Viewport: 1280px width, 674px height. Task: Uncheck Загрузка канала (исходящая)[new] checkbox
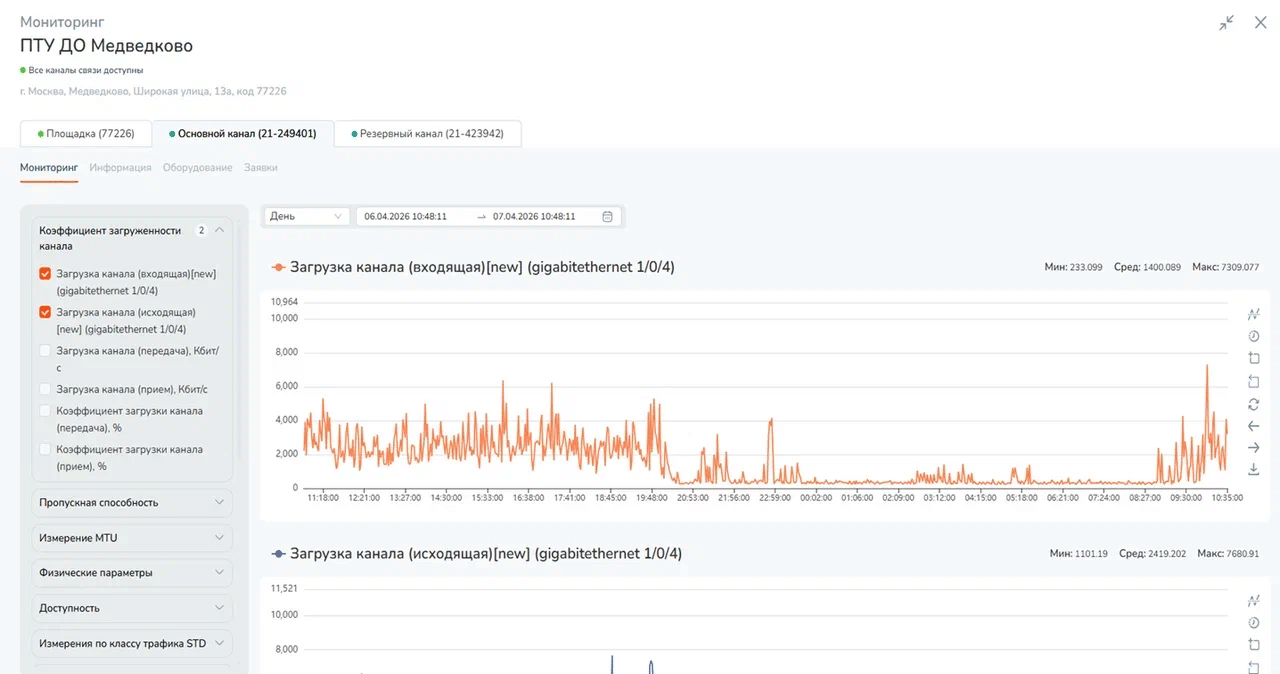(45, 312)
